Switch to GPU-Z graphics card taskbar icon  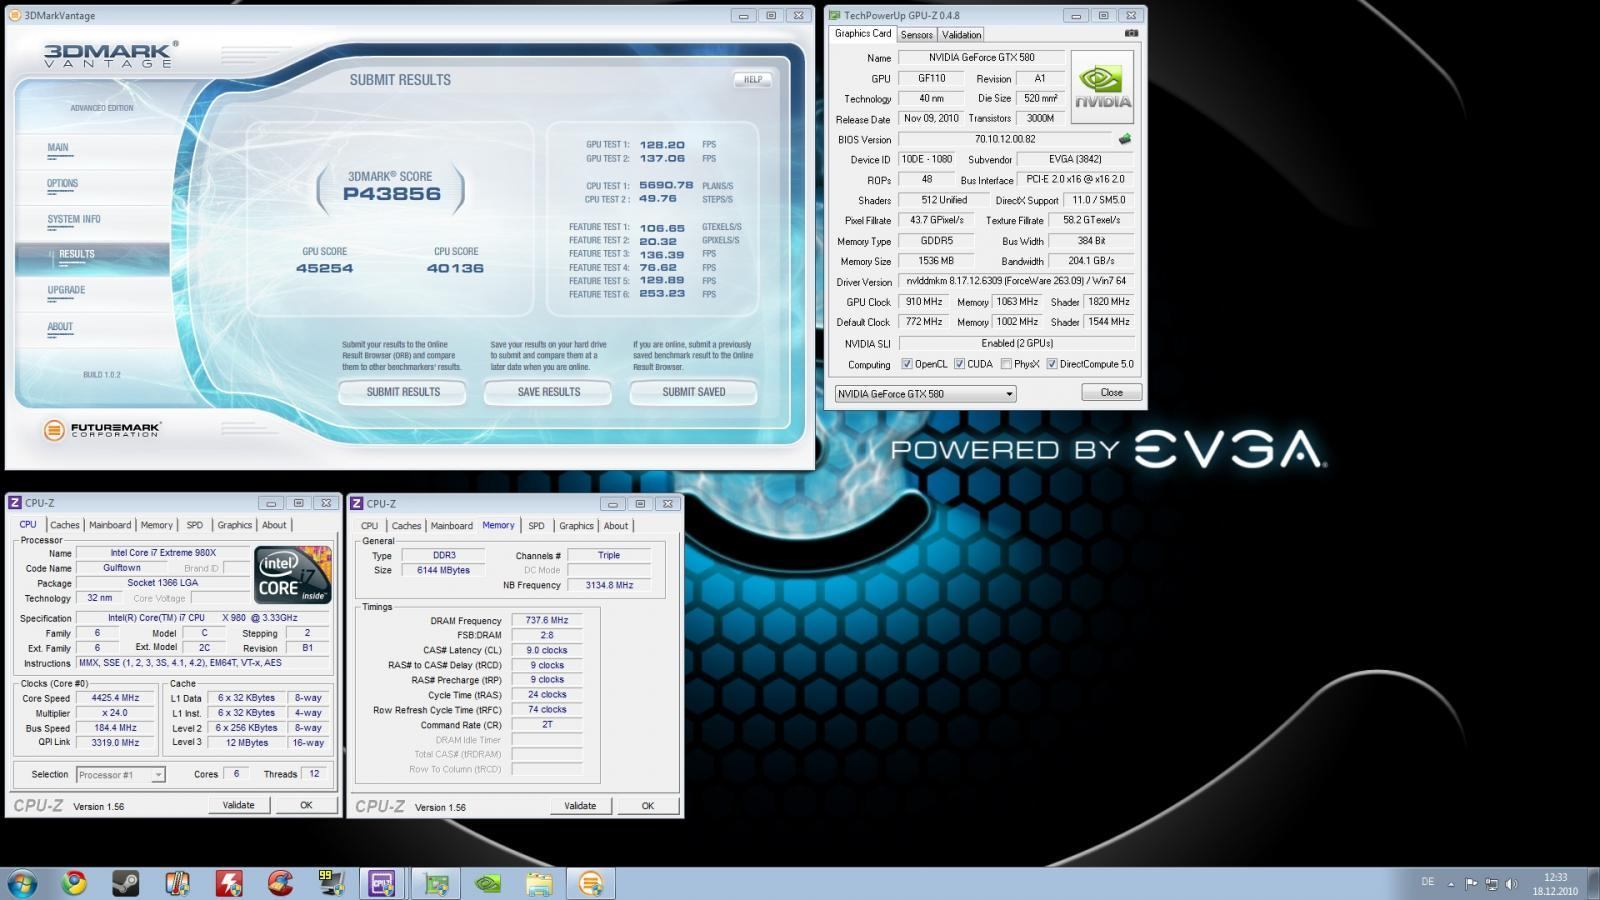click(x=436, y=884)
